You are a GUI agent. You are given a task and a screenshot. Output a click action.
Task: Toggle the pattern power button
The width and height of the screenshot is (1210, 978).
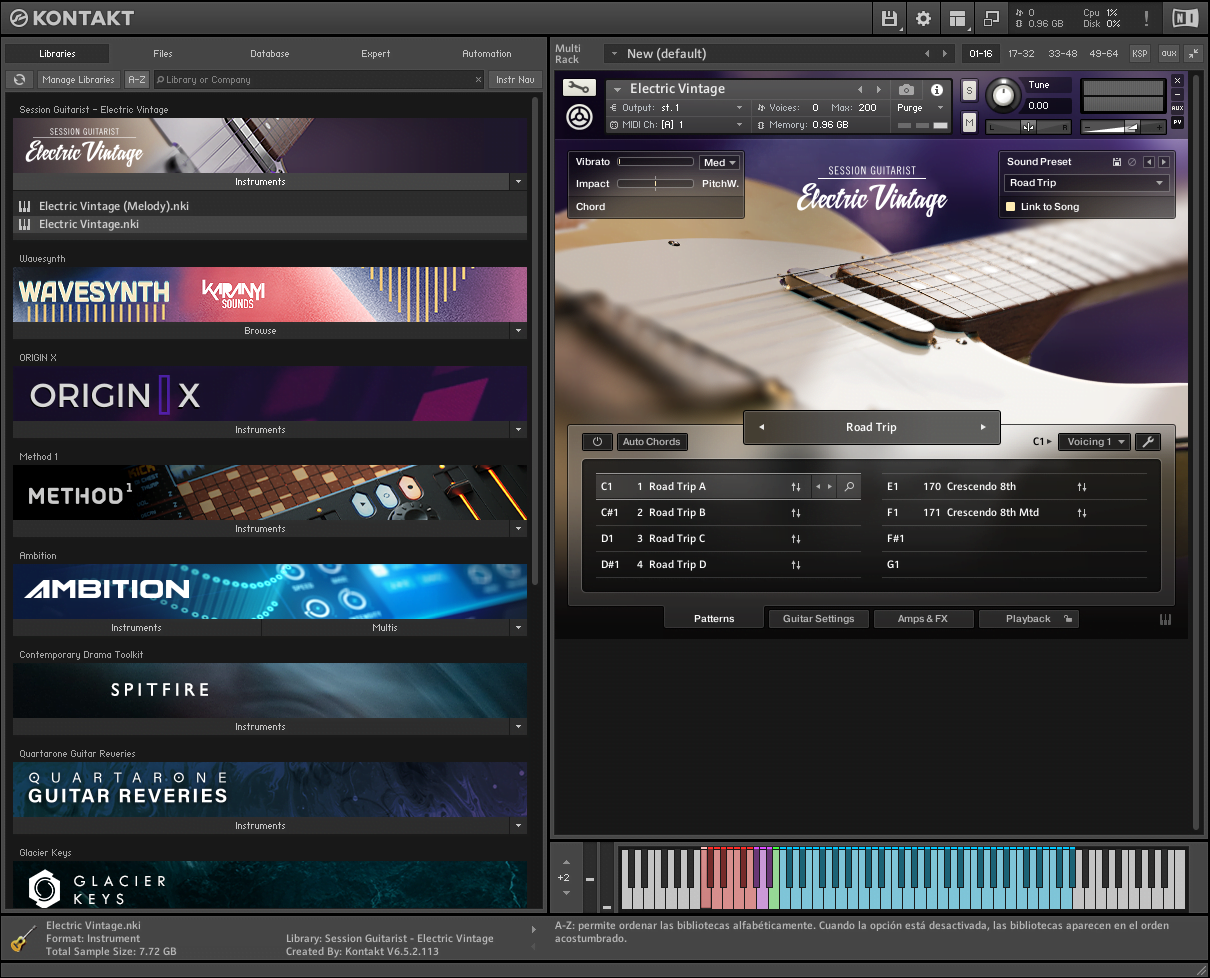(x=597, y=442)
